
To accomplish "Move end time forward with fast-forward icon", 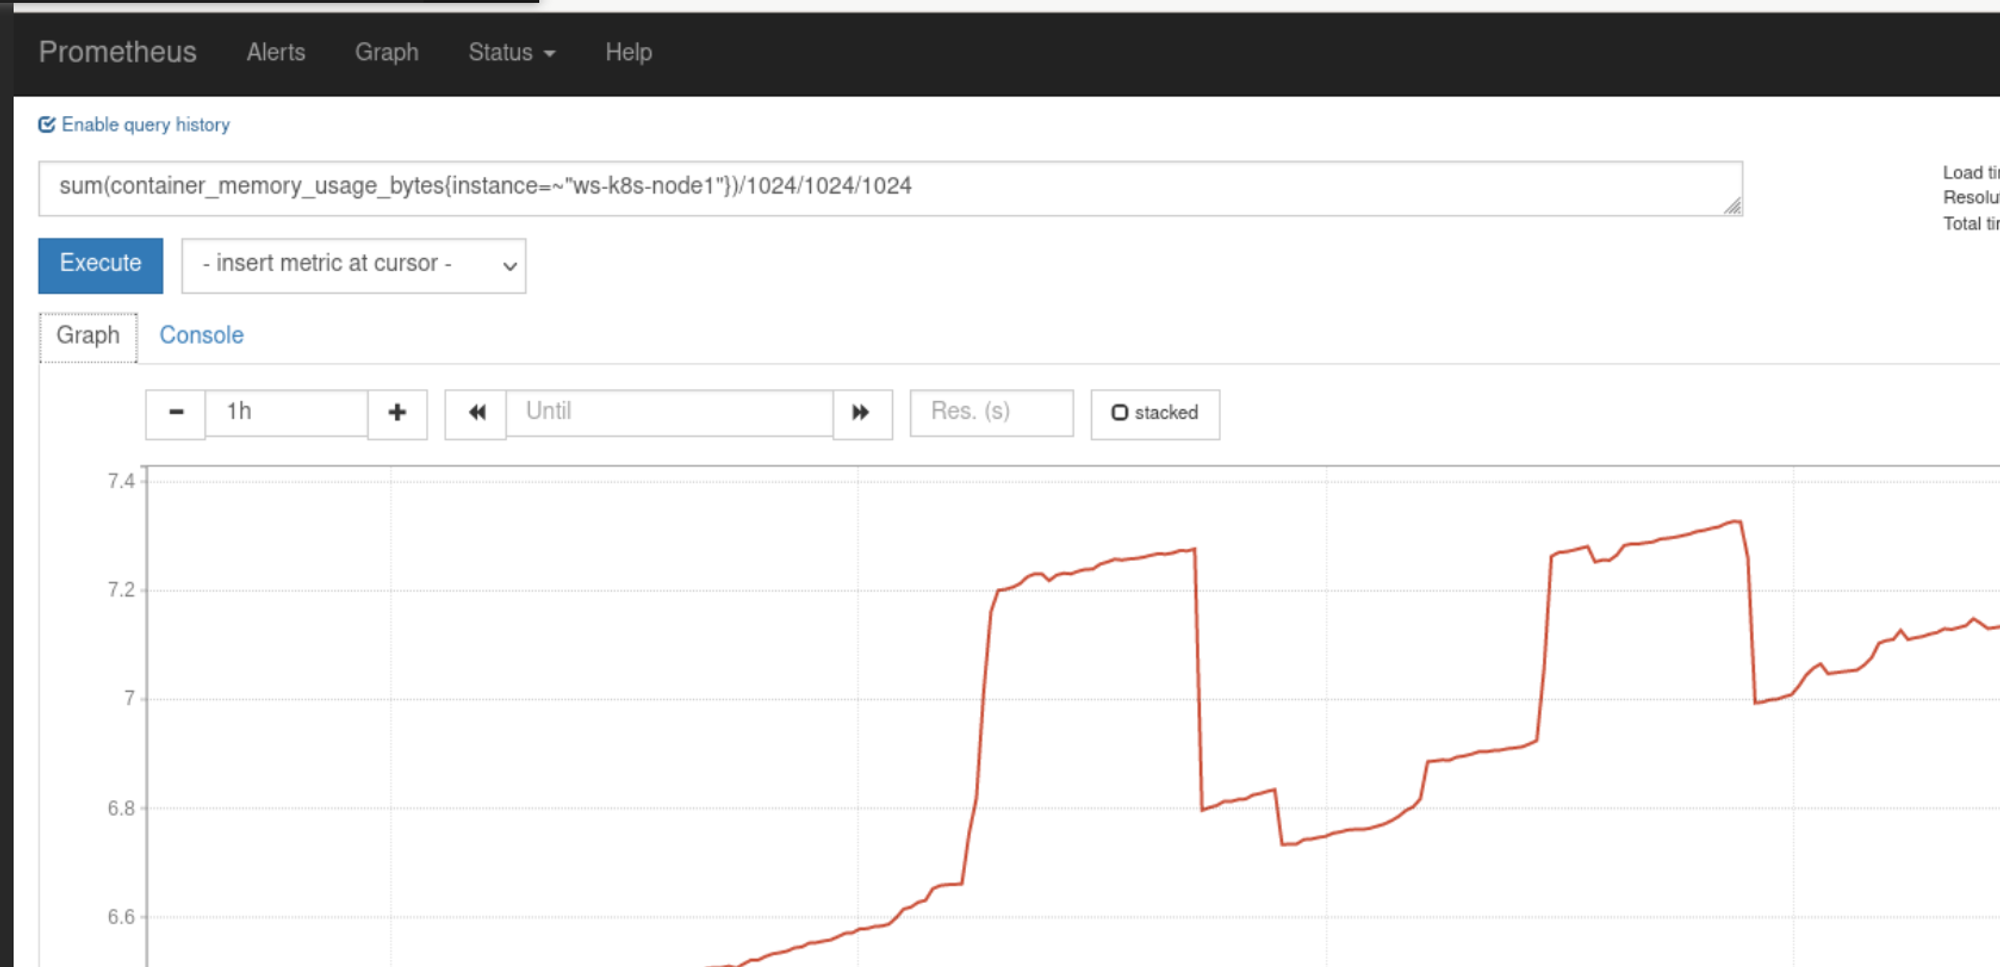I will pyautogui.click(x=862, y=413).
